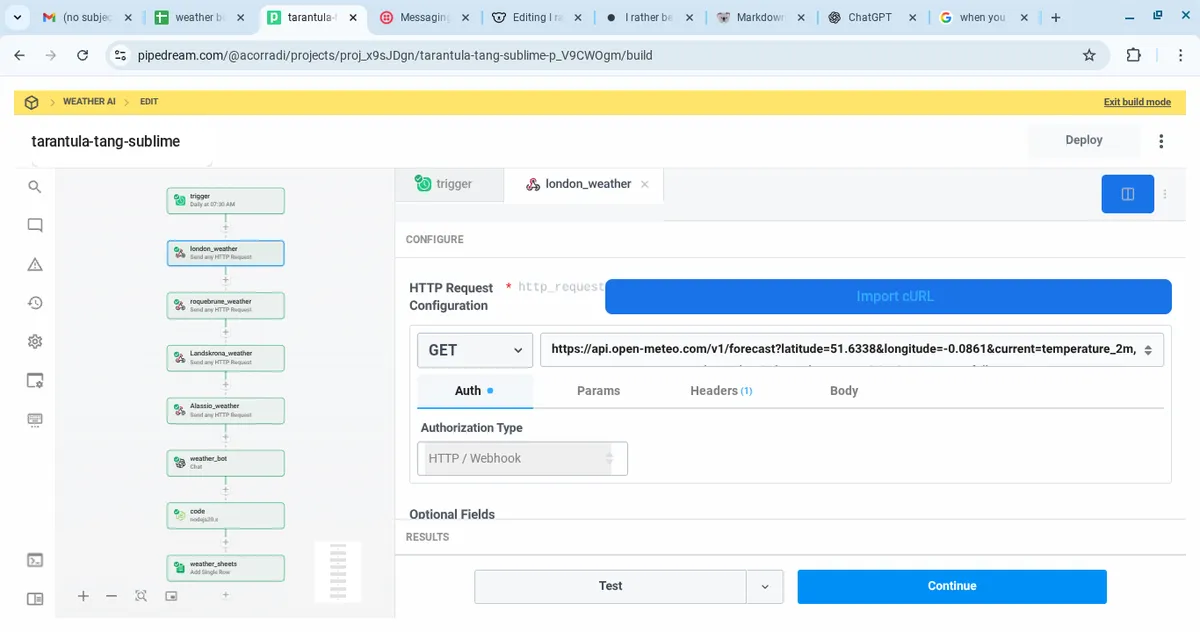Open the search icon in left sidebar
The image size is (1200, 632).
point(35,187)
